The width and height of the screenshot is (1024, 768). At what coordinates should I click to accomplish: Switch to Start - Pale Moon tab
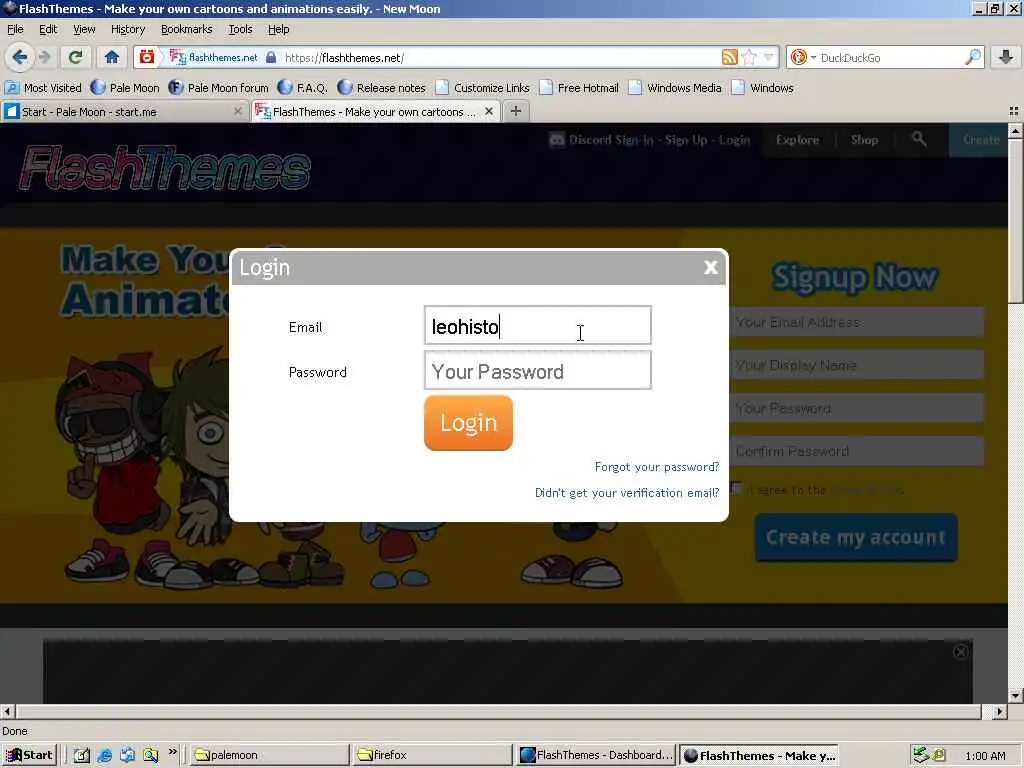124,112
